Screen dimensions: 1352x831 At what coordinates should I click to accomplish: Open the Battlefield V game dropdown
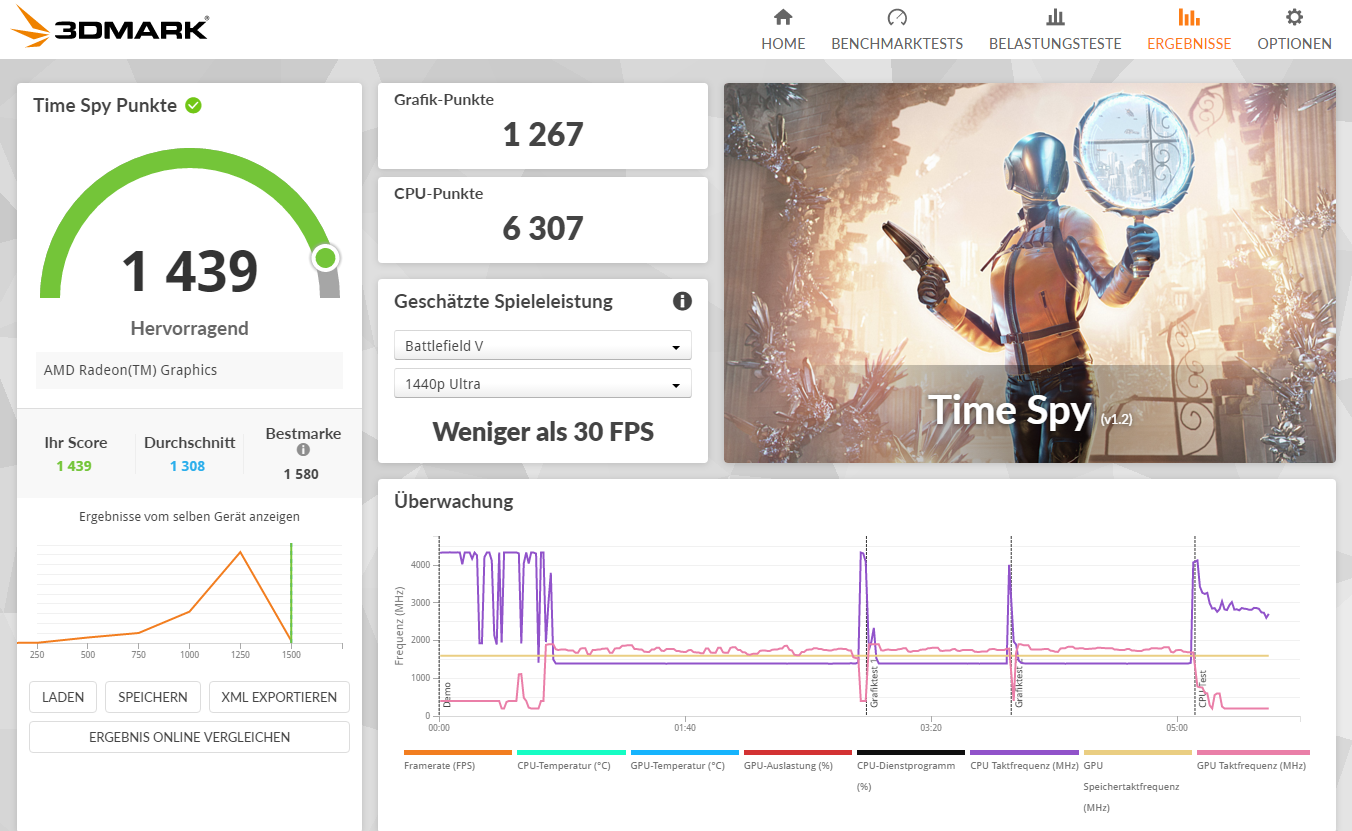(x=543, y=346)
